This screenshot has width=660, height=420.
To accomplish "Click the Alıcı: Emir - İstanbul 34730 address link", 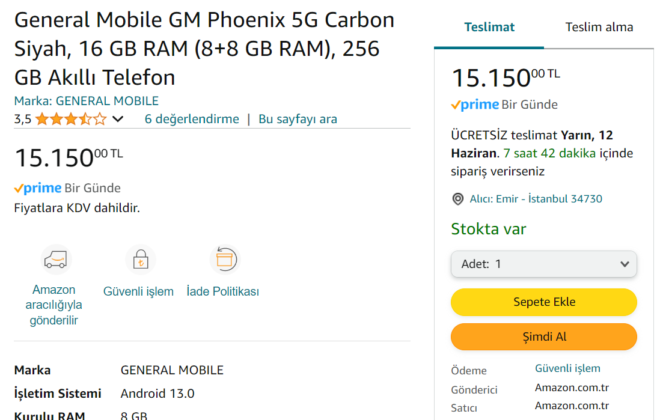I will pos(536,199).
